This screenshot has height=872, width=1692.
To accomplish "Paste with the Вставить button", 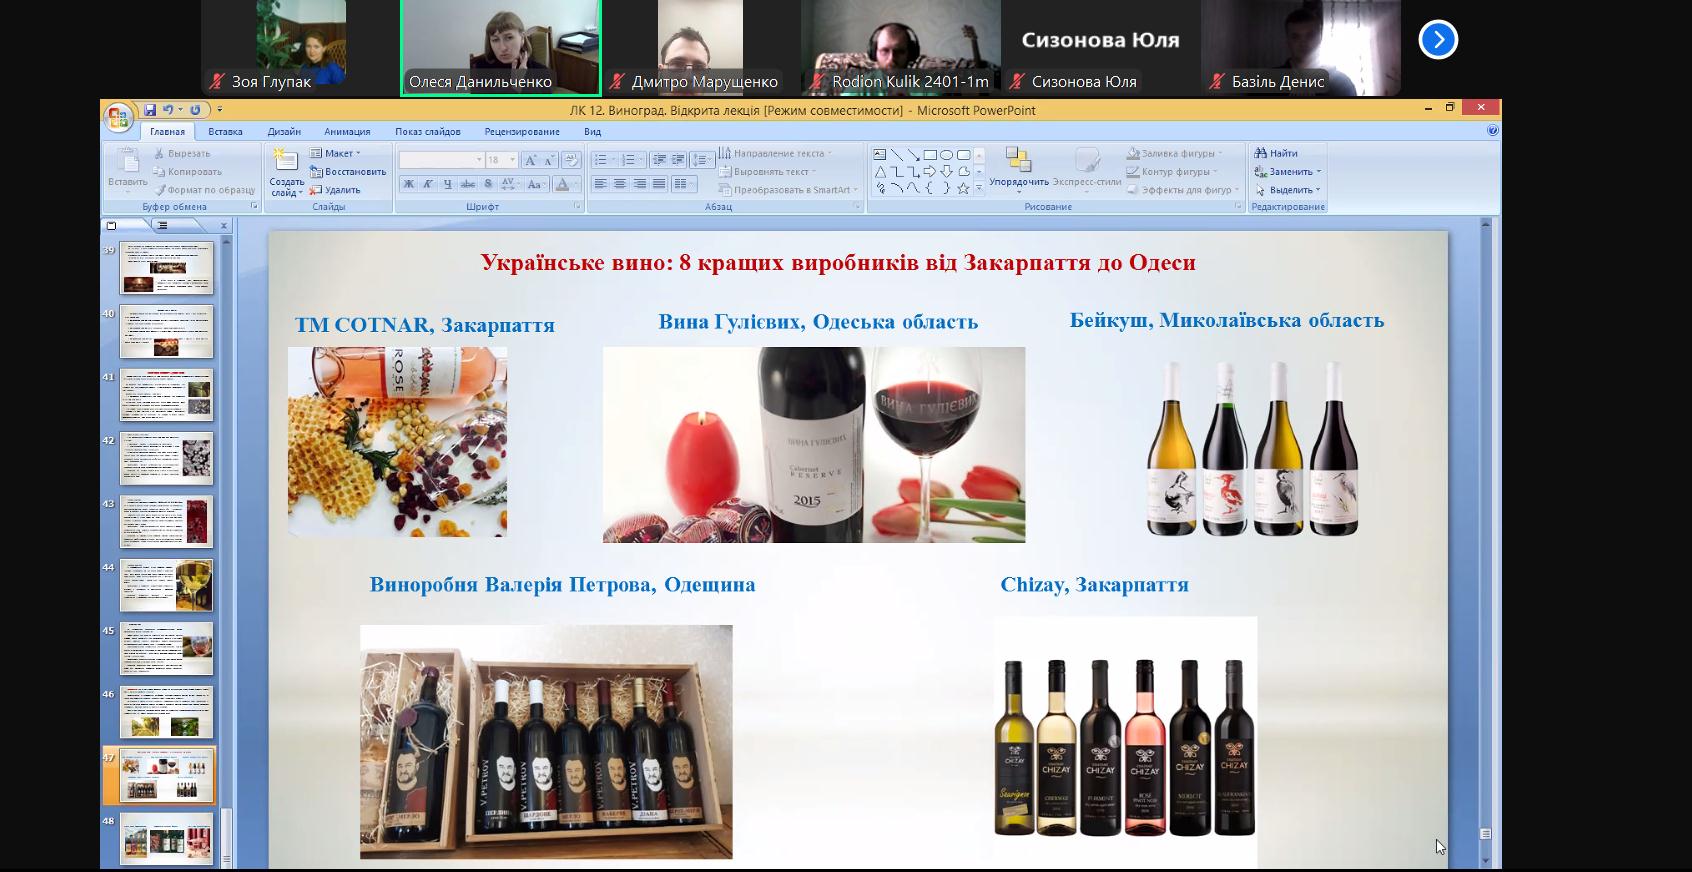I will [x=128, y=169].
